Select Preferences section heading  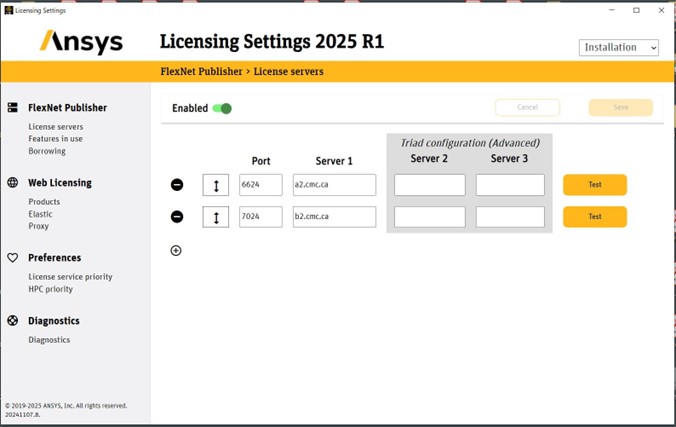coord(54,257)
